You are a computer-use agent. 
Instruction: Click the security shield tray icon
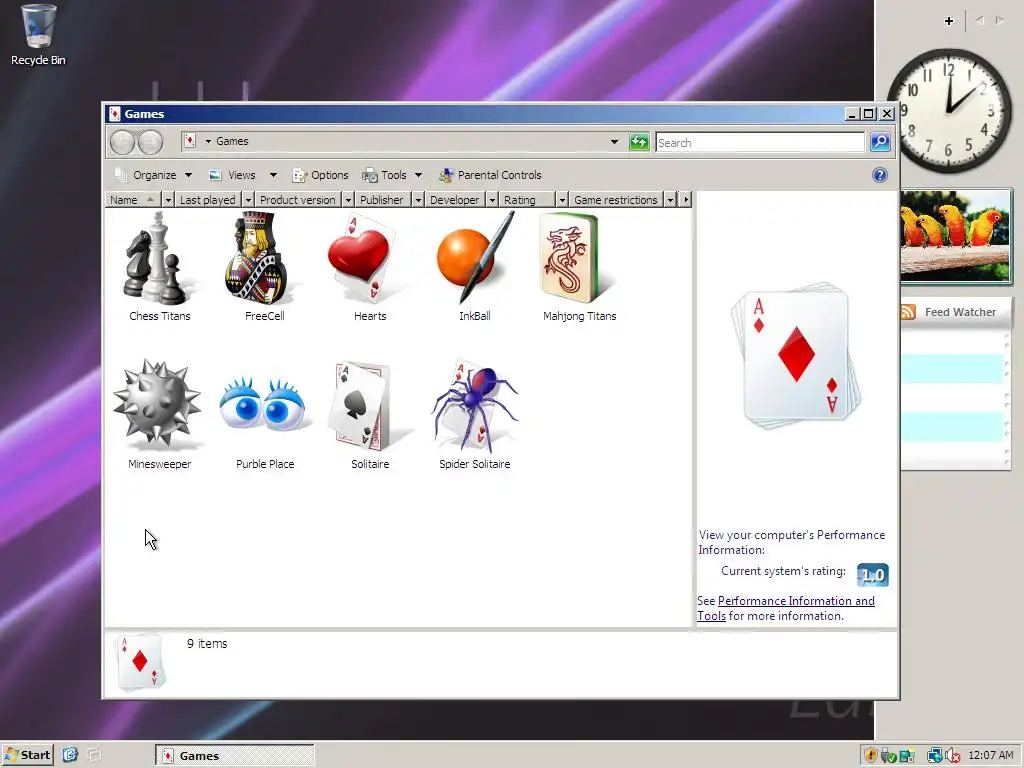871,756
